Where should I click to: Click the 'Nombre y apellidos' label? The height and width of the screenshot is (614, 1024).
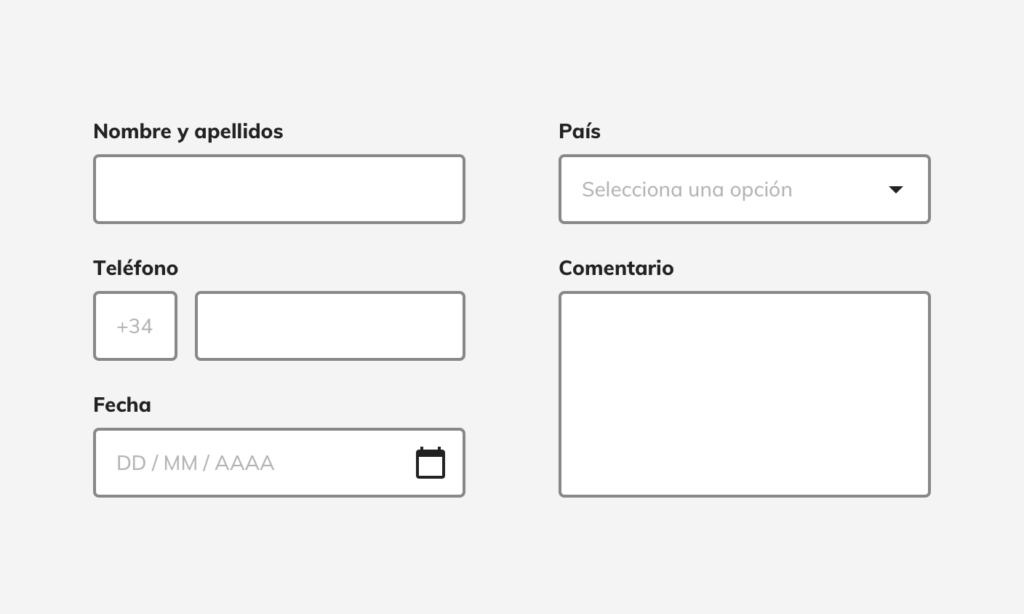tap(188, 131)
